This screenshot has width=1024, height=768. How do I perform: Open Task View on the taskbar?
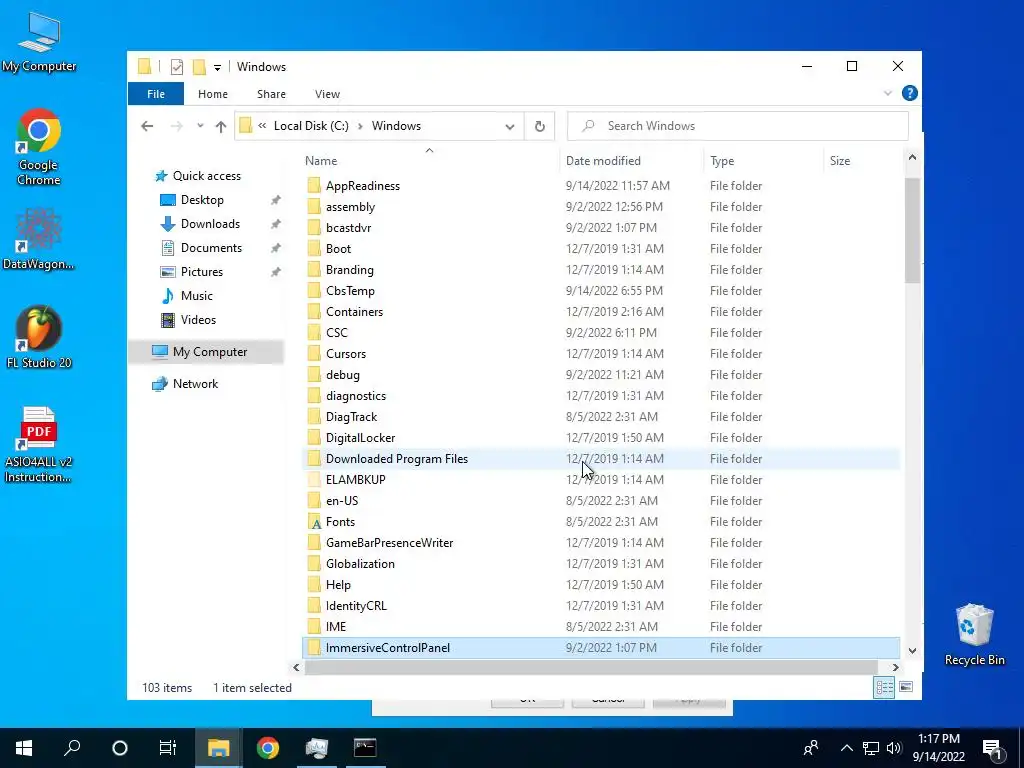pos(168,748)
